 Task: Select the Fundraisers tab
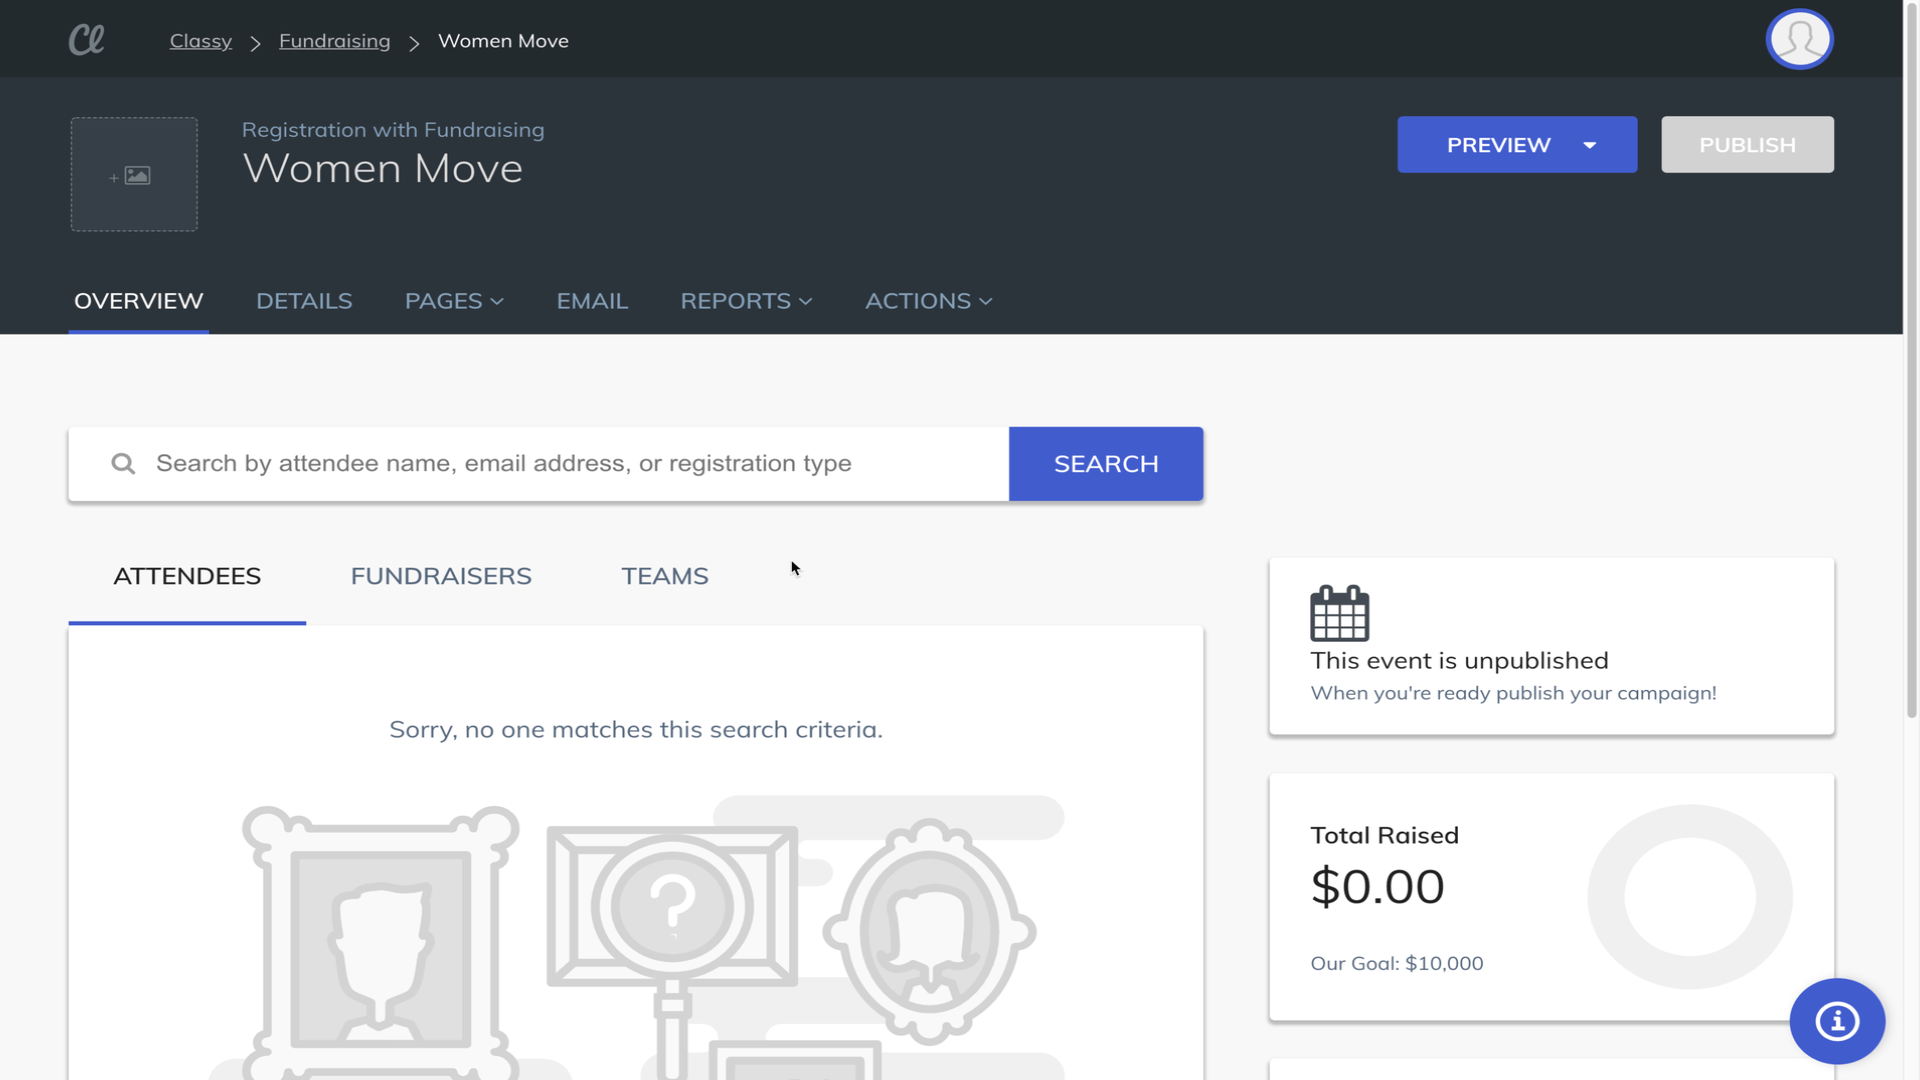pyautogui.click(x=441, y=576)
